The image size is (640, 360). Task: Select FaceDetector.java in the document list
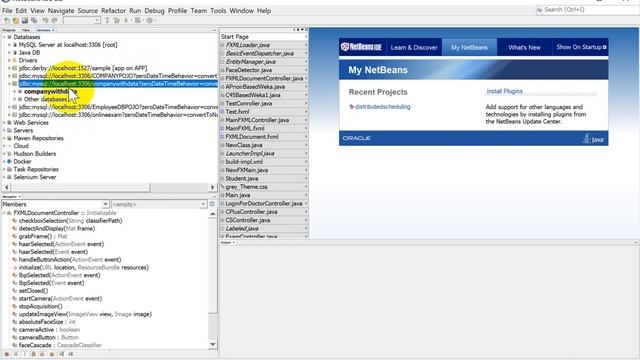click(x=264, y=70)
